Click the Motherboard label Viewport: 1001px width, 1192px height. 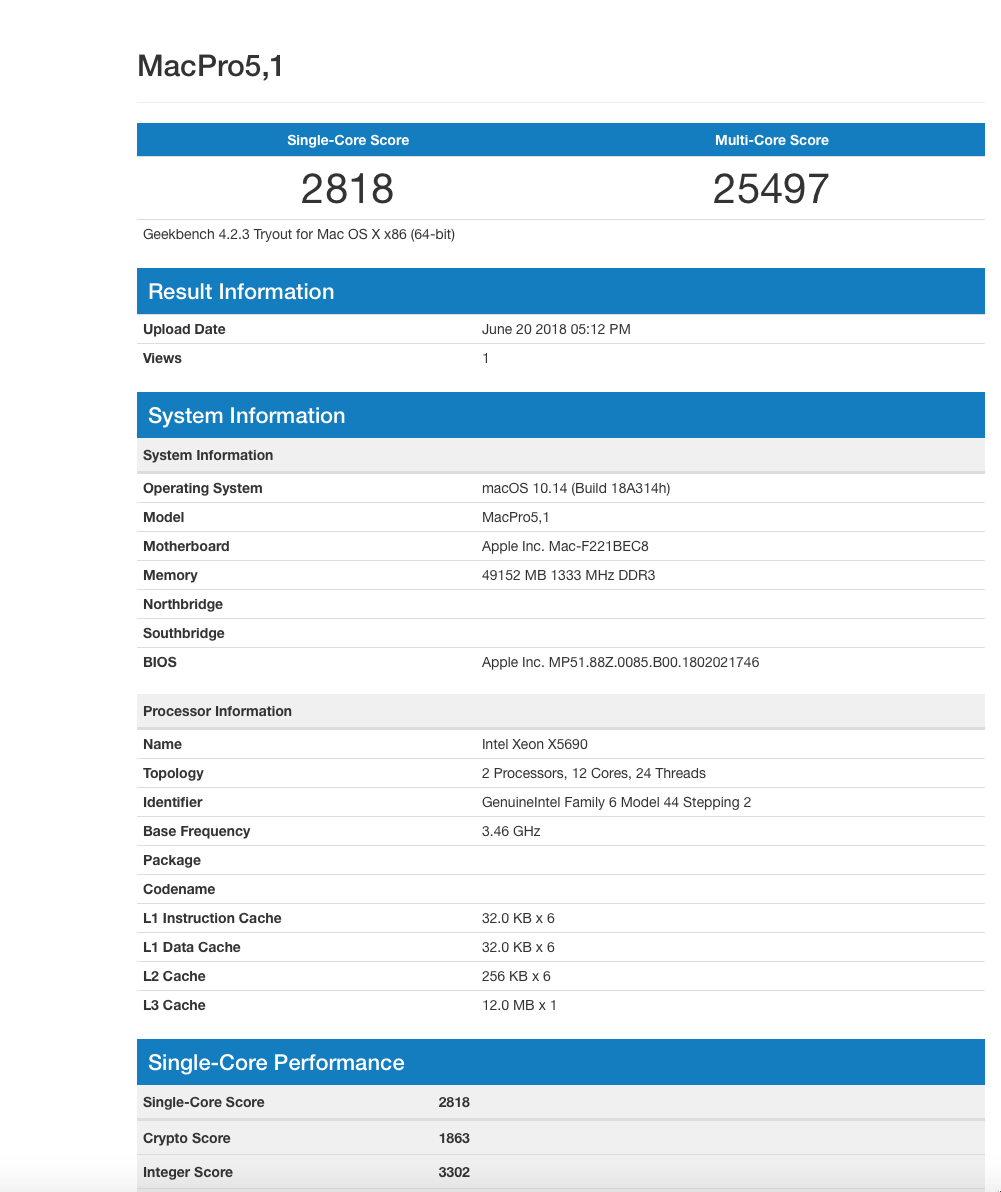click(x=186, y=546)
